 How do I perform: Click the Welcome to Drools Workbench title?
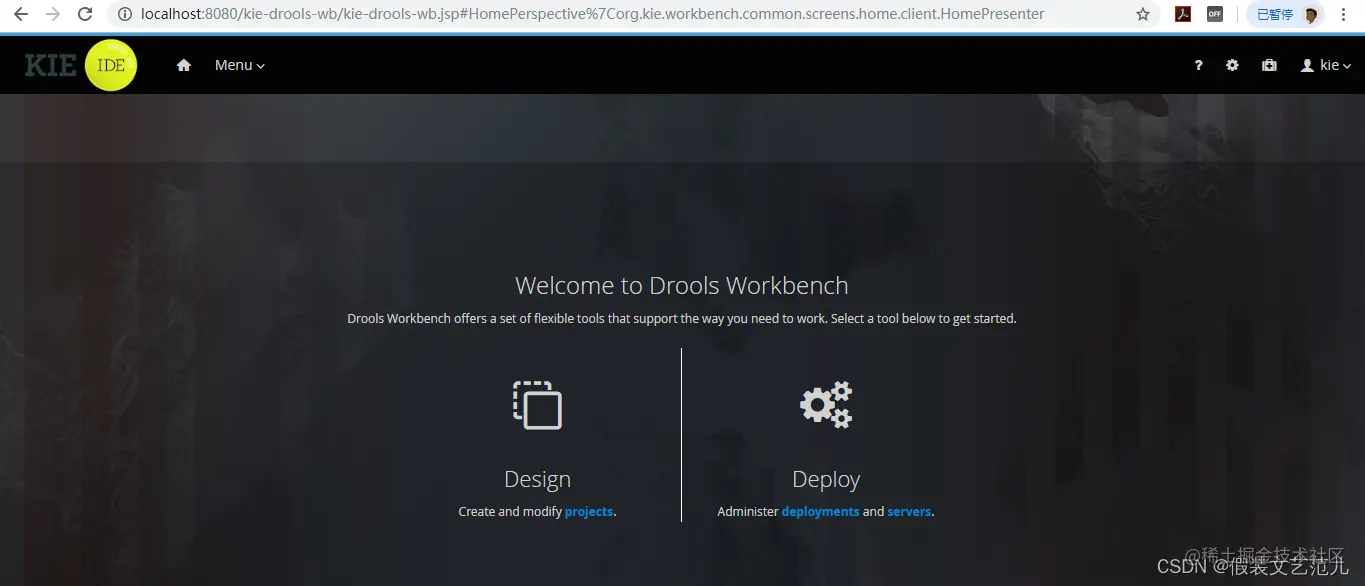682,285
